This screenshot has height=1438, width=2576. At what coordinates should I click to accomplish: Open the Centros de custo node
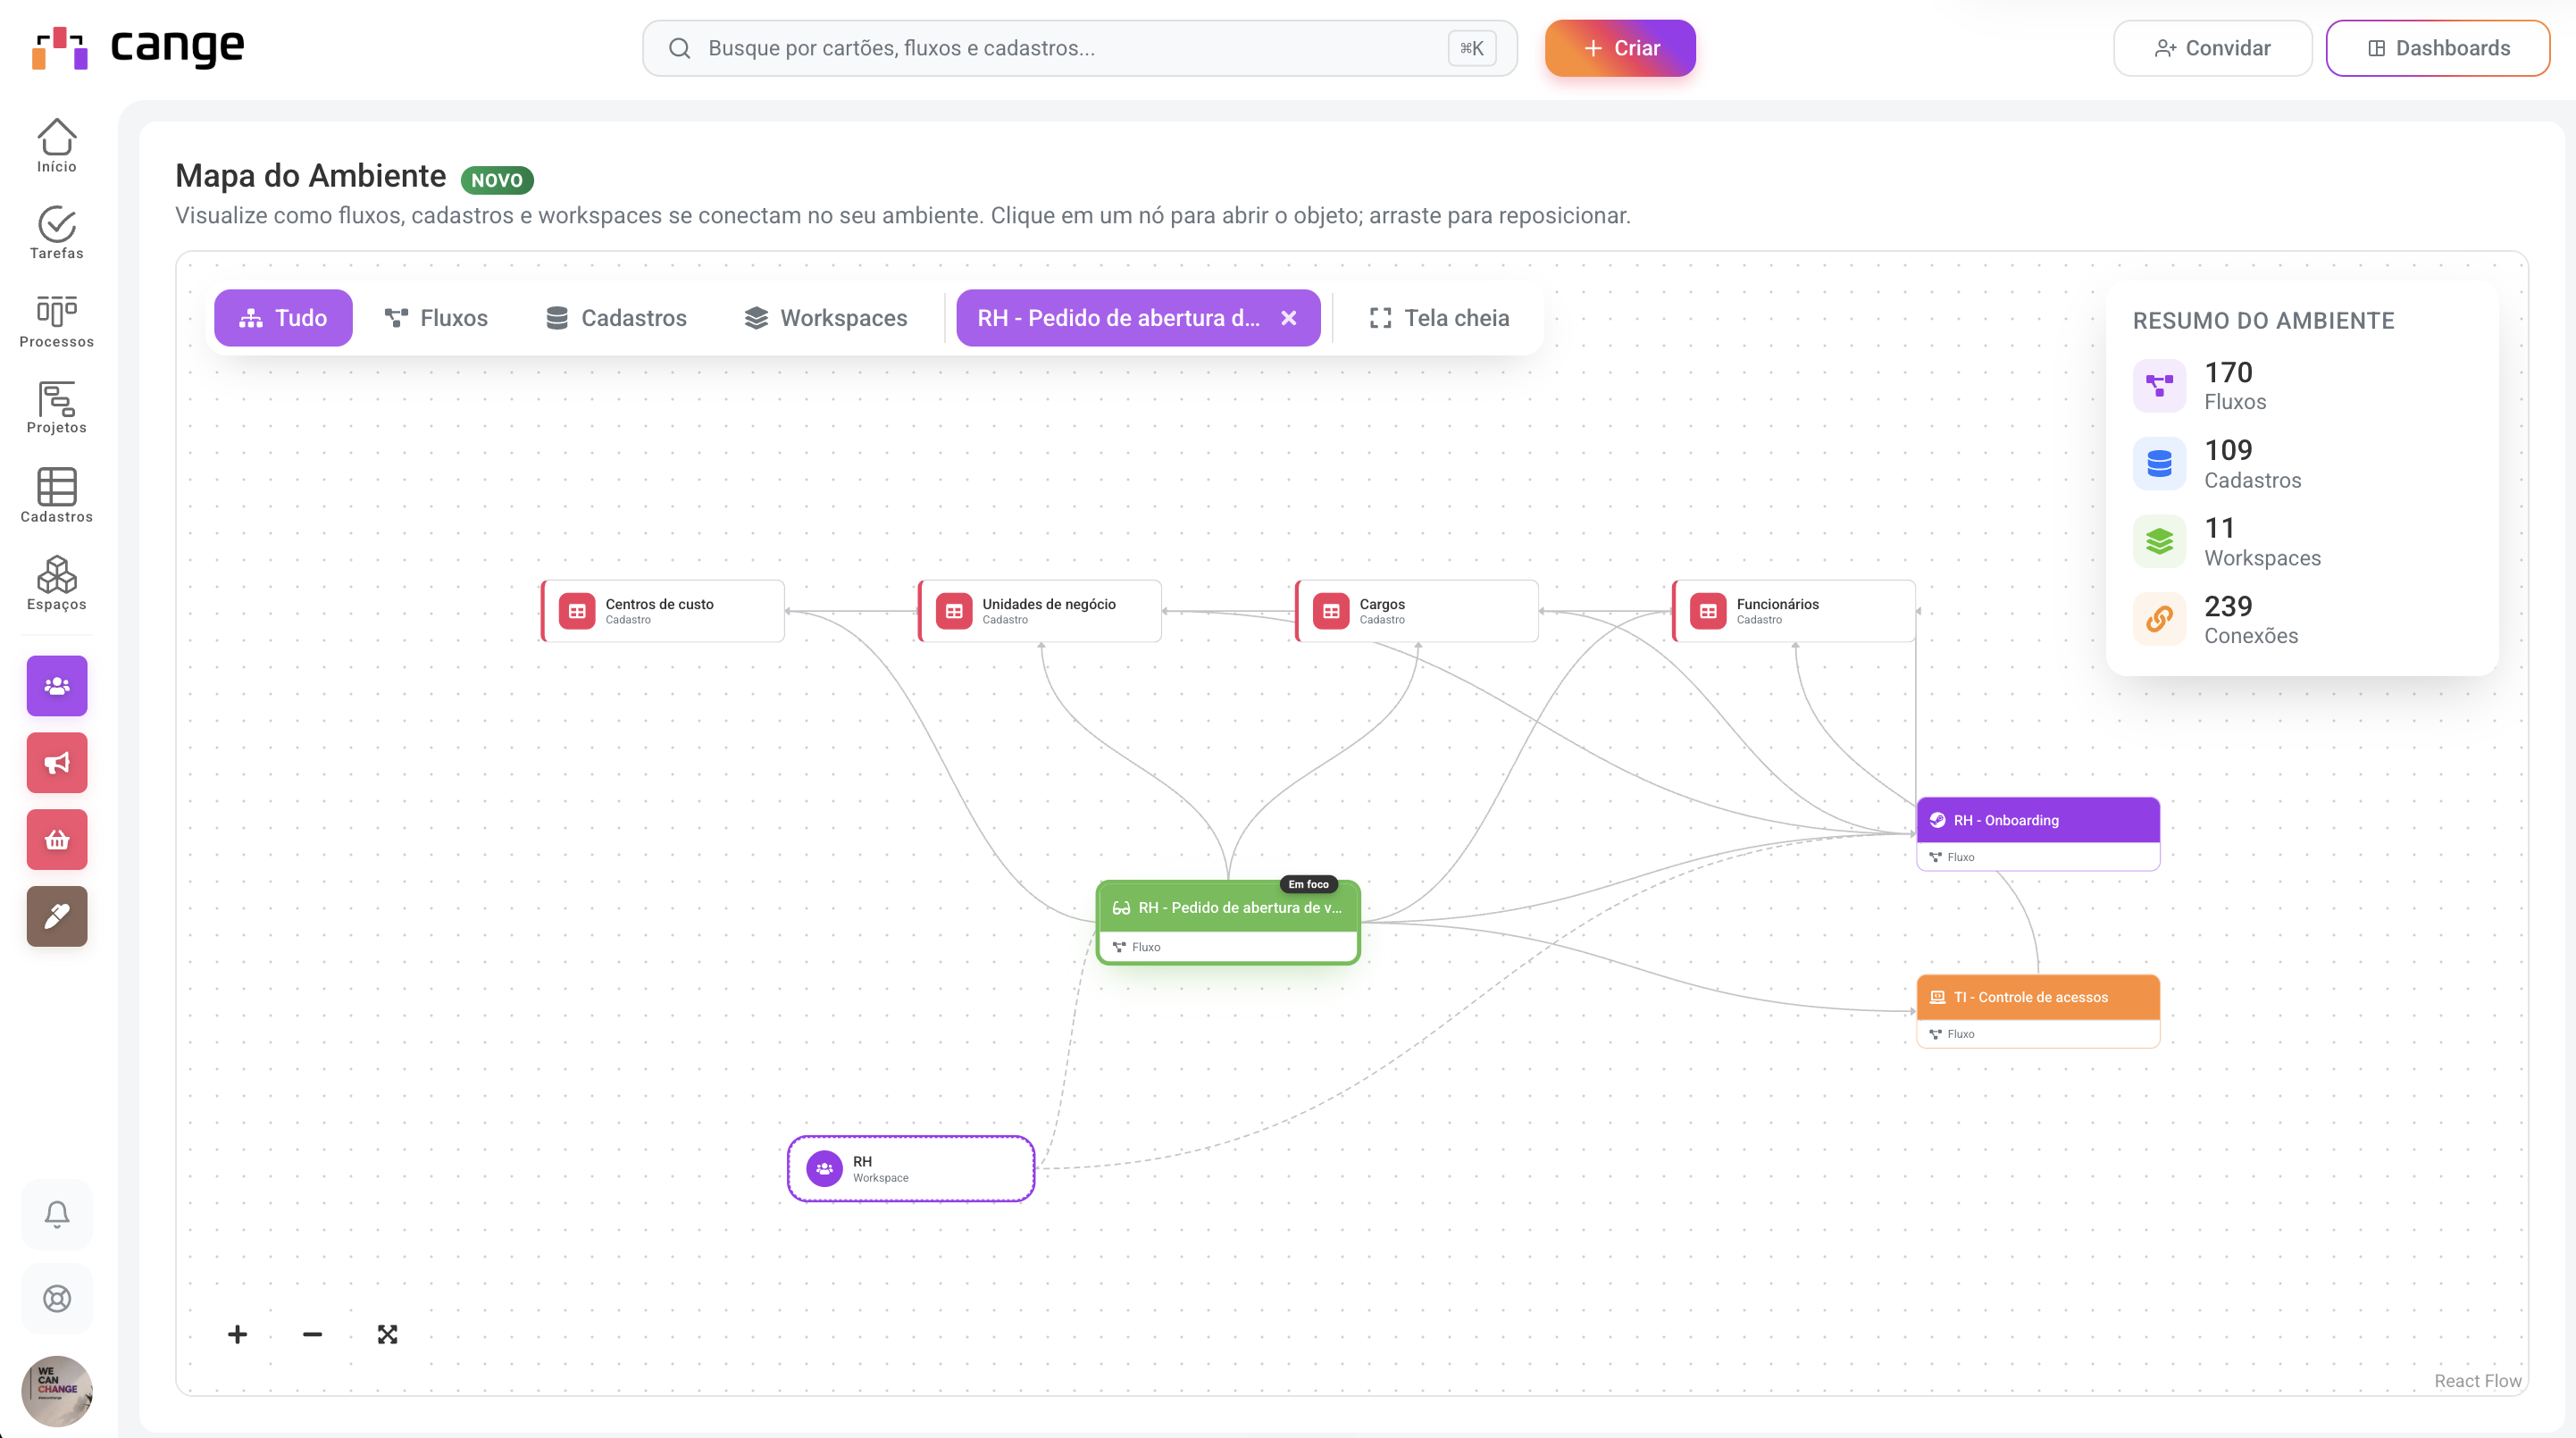click(663, 611)
